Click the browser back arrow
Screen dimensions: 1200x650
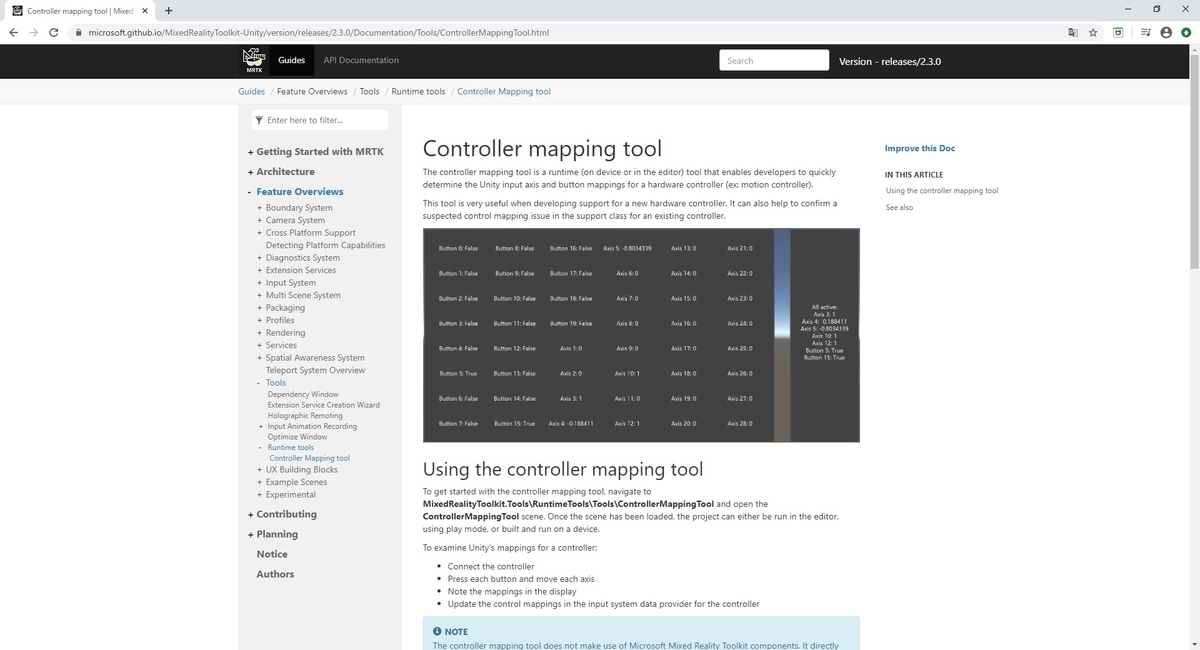(13, 32)
